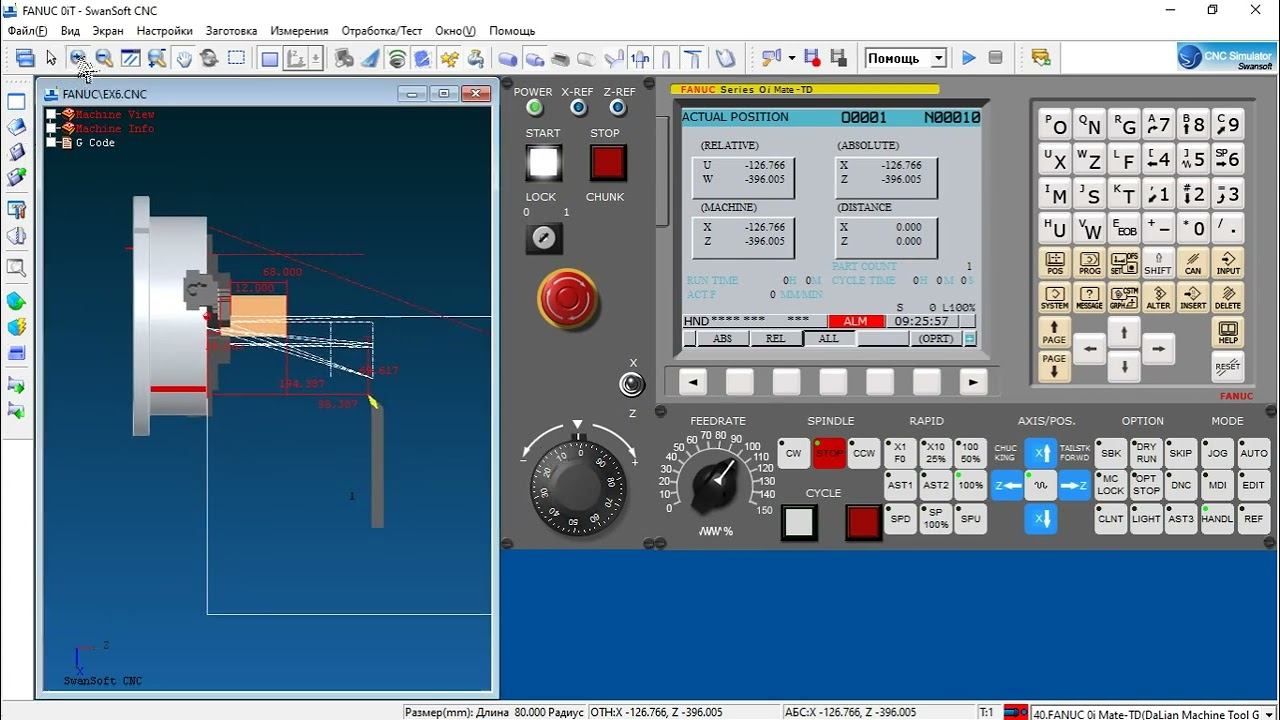The height and width of the screenshot is (720, 1280).
Task: Toggle the SKIP block option
Action: point(1181,453)
